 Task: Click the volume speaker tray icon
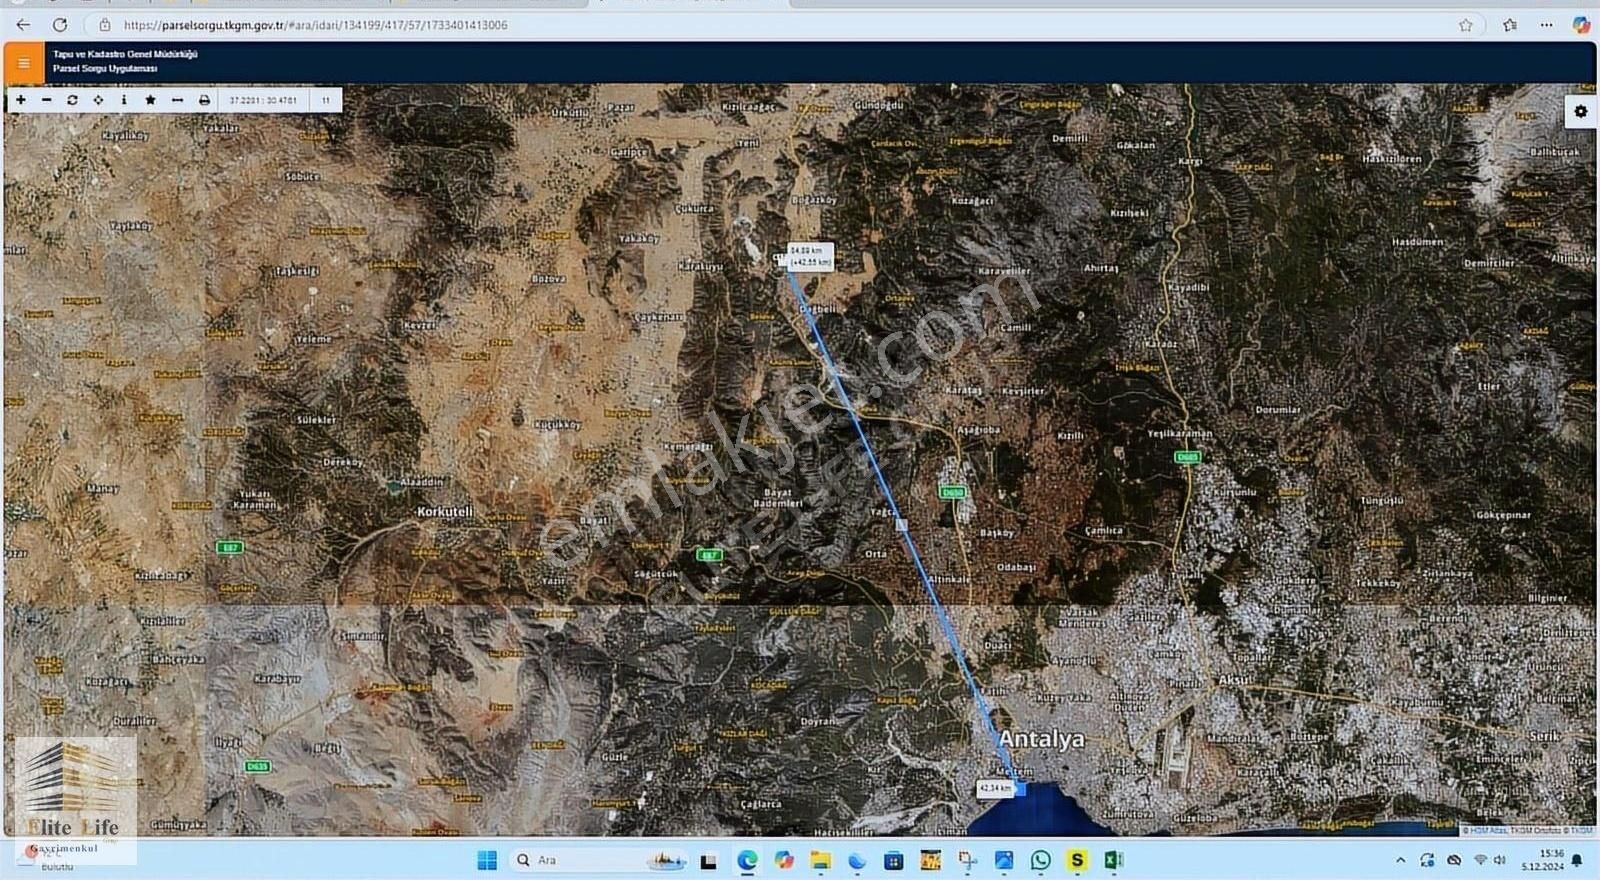click(x=1499, y=860)
